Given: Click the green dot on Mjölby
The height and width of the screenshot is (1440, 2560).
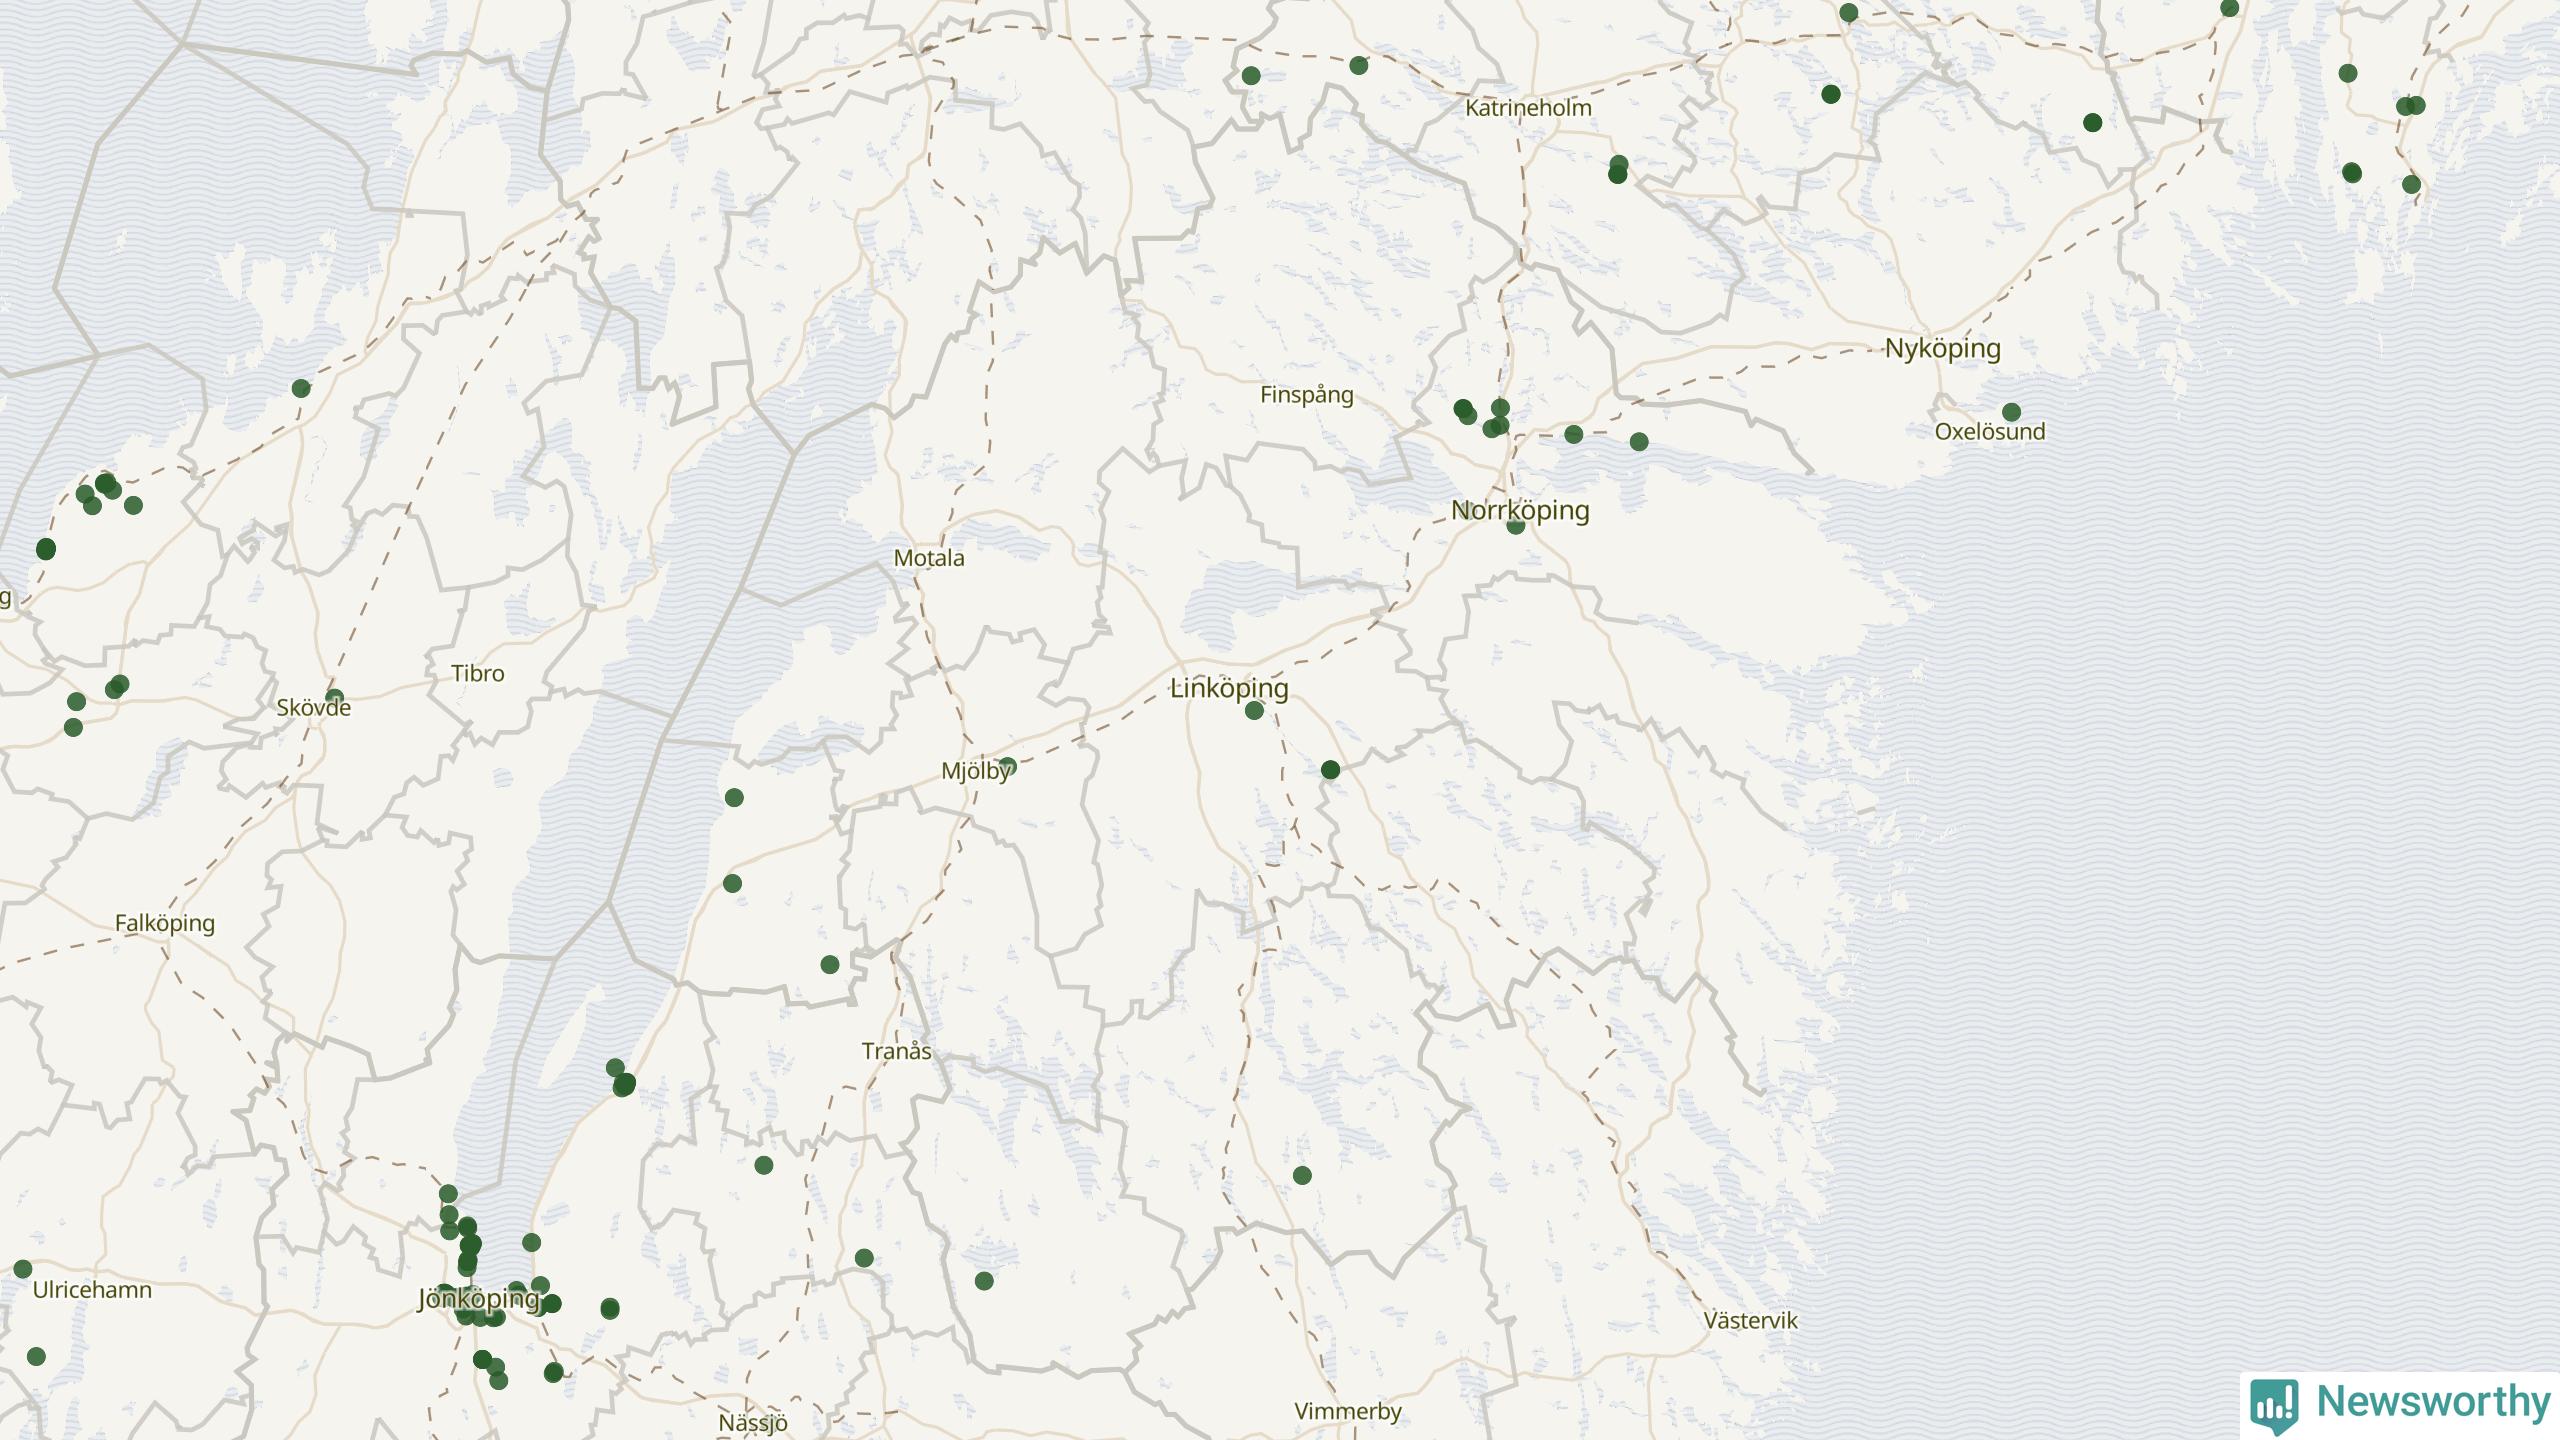Looking at the screenshot, I should tap(1007, 767).
